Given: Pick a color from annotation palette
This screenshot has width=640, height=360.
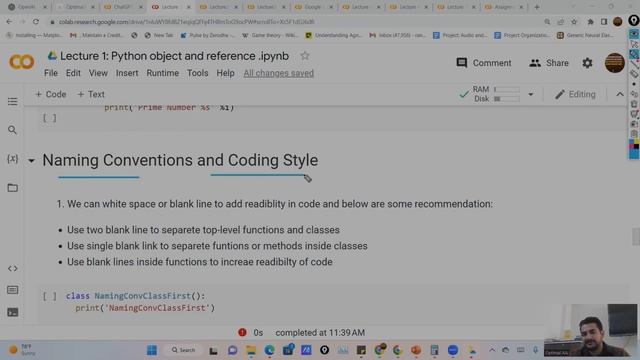Looking at the screenshot, I should click(x=634, y=149).
